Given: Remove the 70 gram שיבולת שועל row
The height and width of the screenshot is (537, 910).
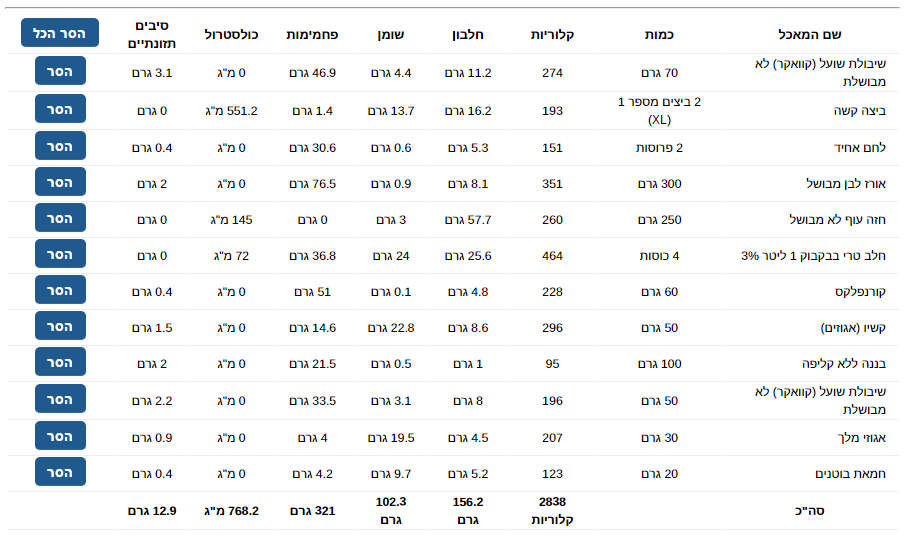Looking at the screenshot, I should pos(60,71).
